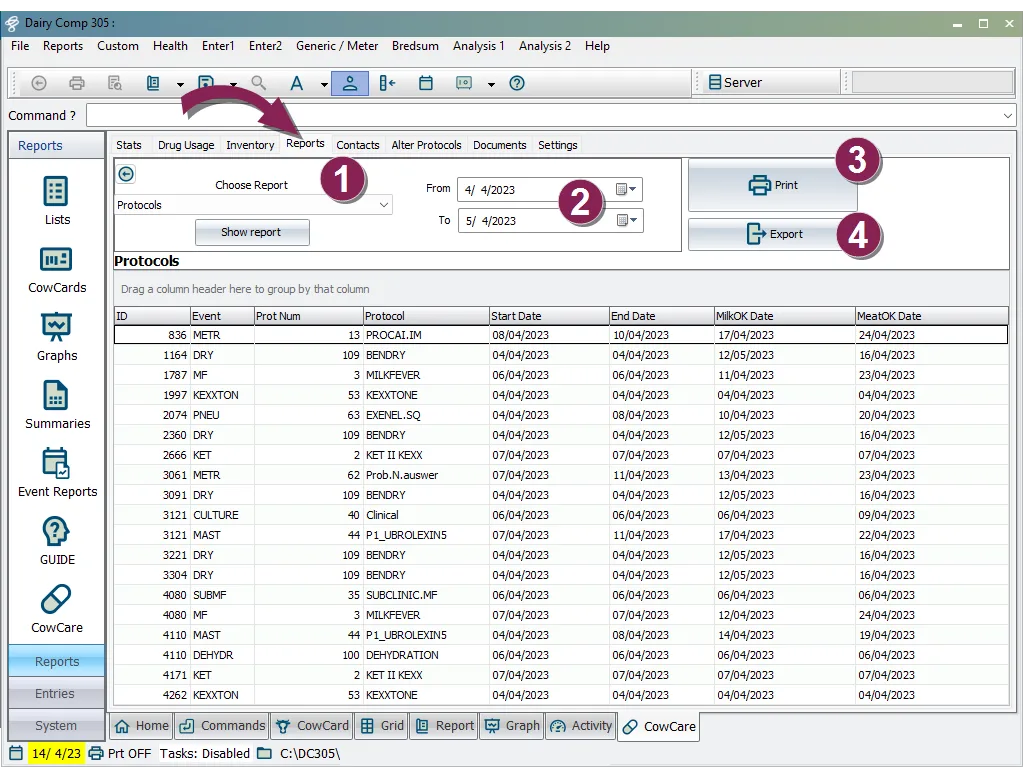Open the From date calendar picker

[626, 189]
